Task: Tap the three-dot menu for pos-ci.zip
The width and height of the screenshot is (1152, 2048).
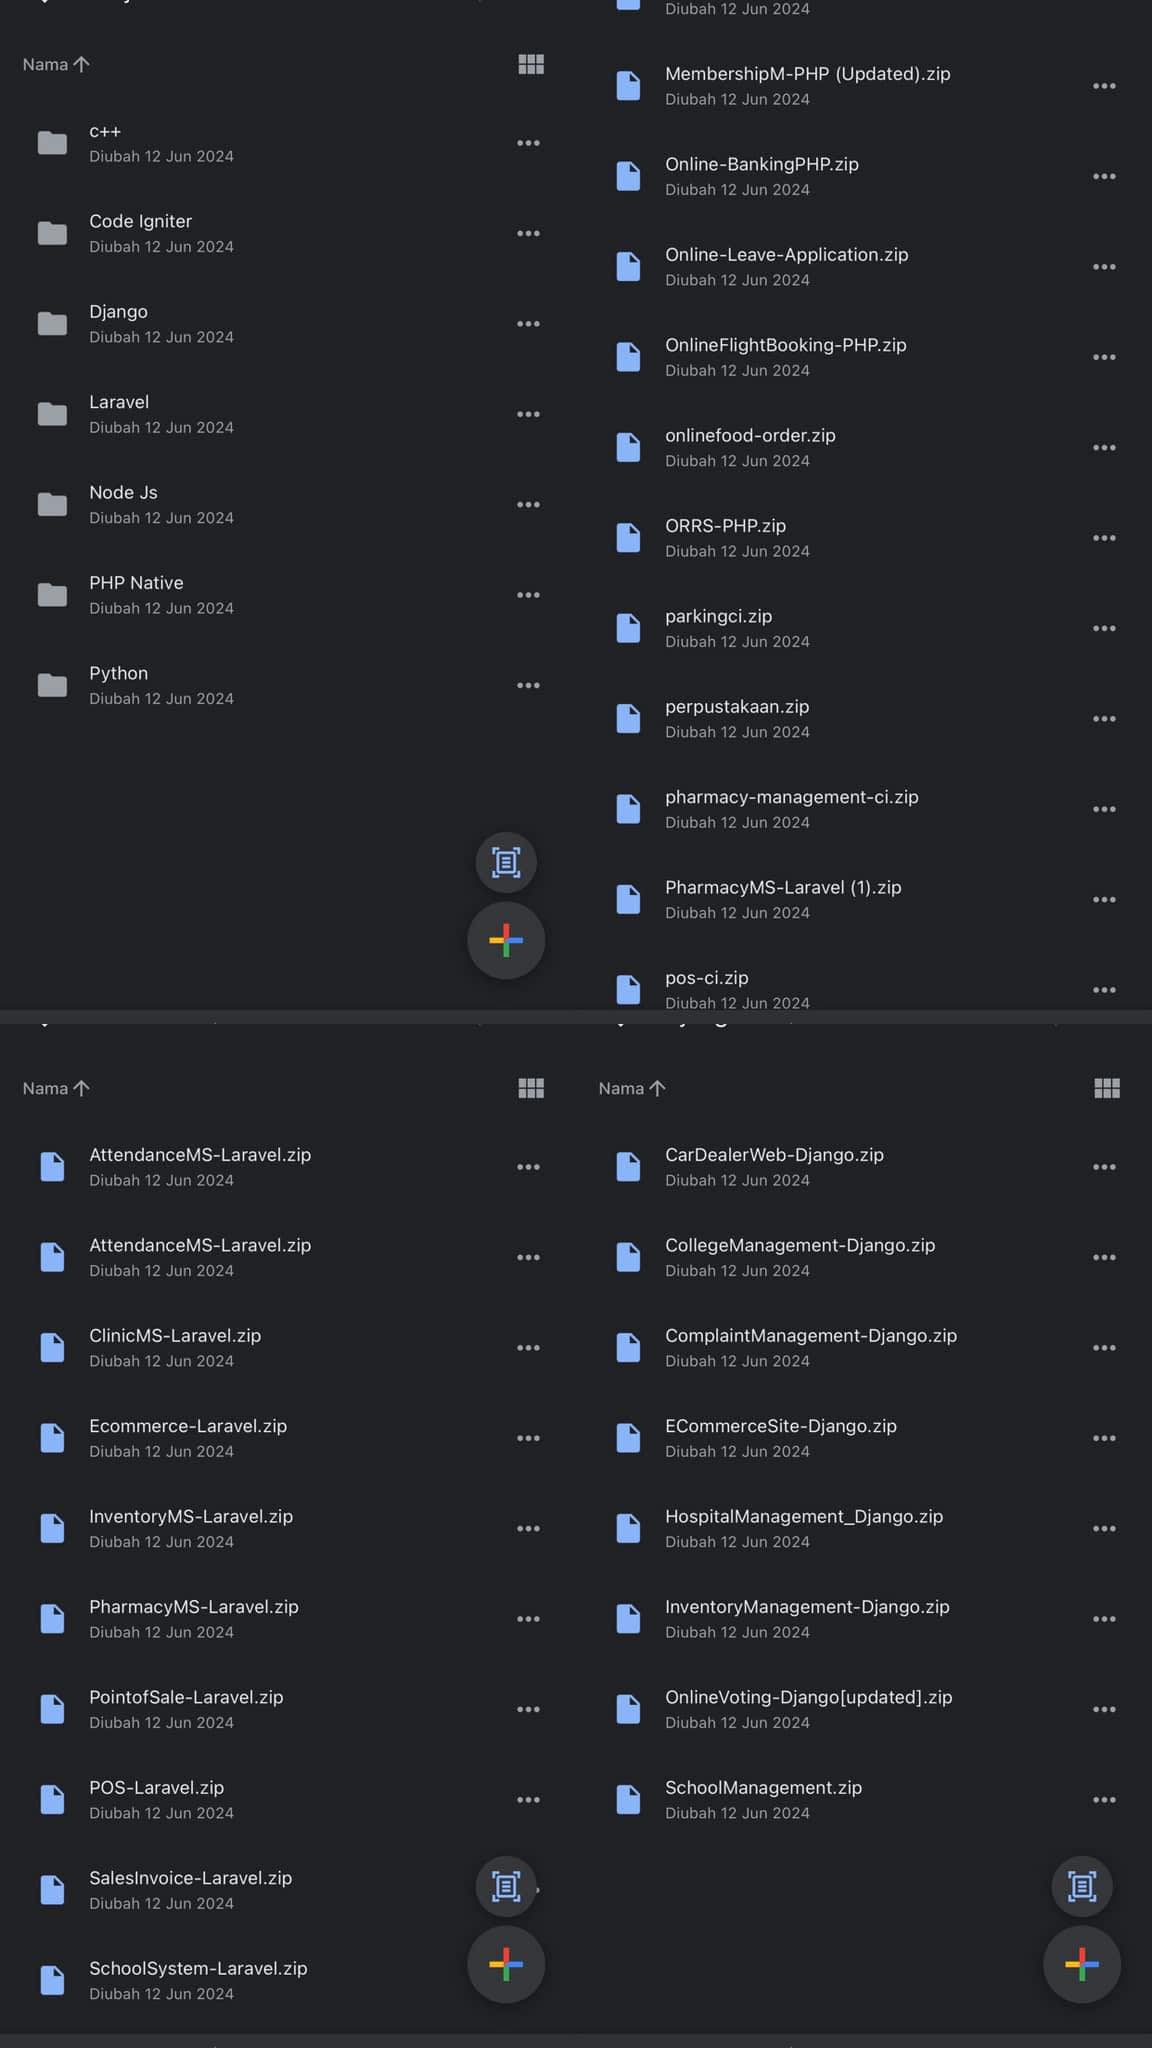Action: (x=1104, y=990)
